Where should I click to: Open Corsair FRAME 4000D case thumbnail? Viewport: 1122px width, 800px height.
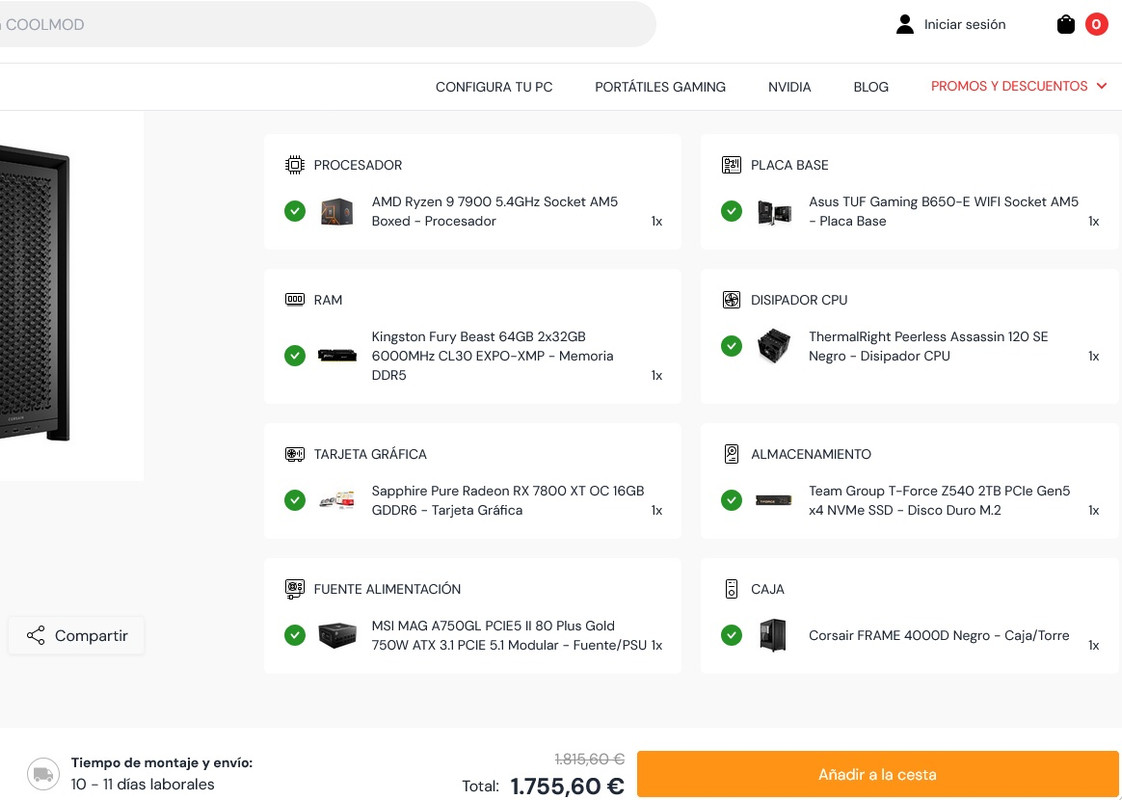point(774,635)
